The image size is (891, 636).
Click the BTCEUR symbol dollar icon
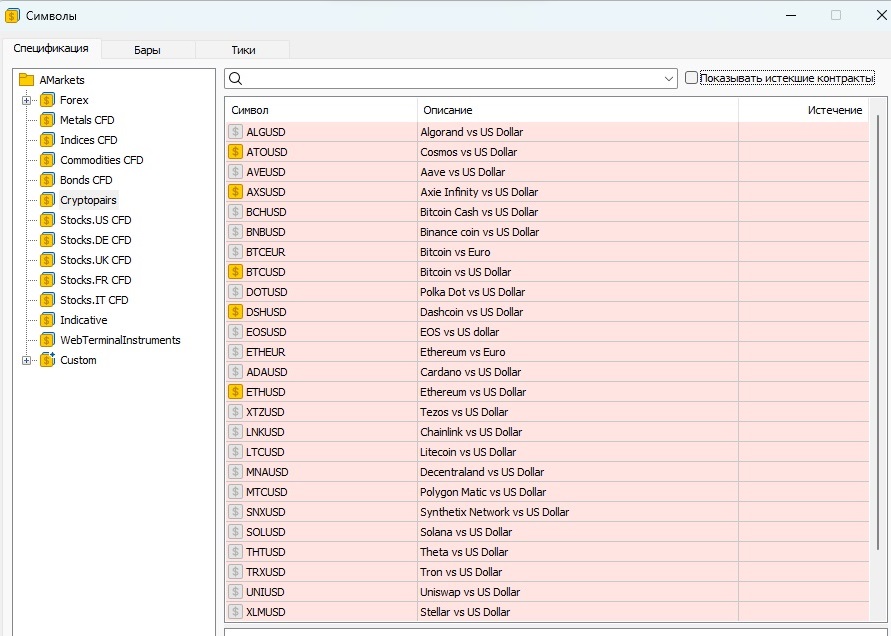pos(235,252)
